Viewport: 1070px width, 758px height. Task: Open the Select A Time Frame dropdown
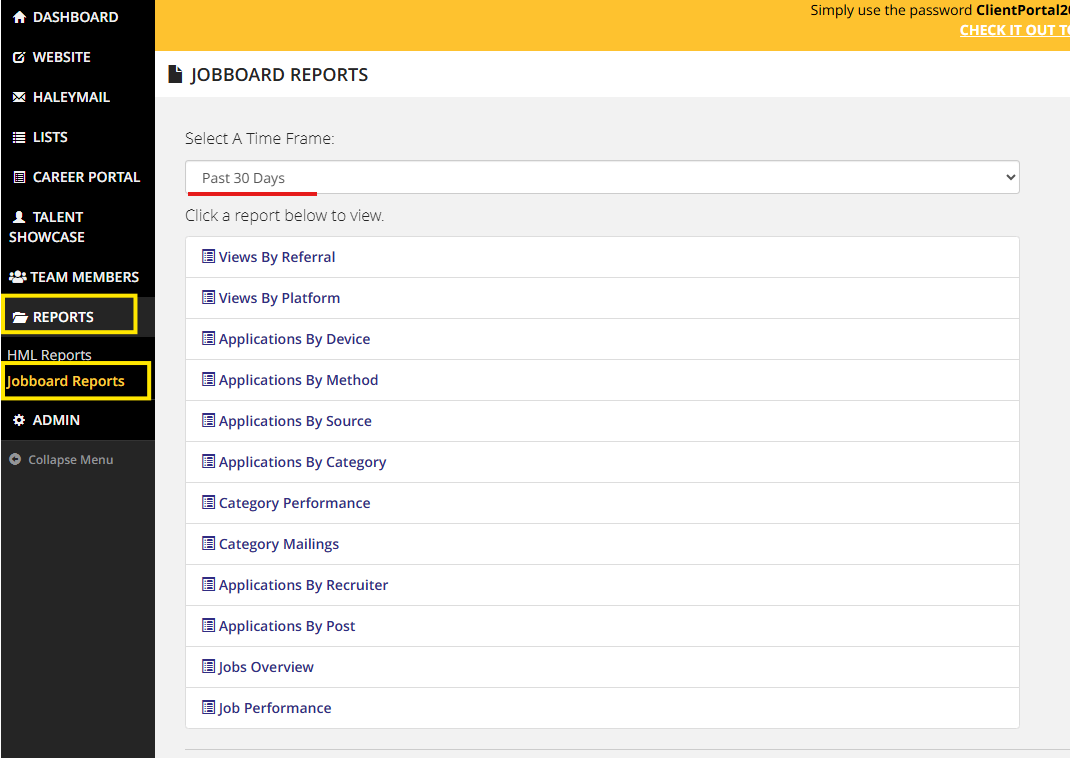tap(602, 178)
